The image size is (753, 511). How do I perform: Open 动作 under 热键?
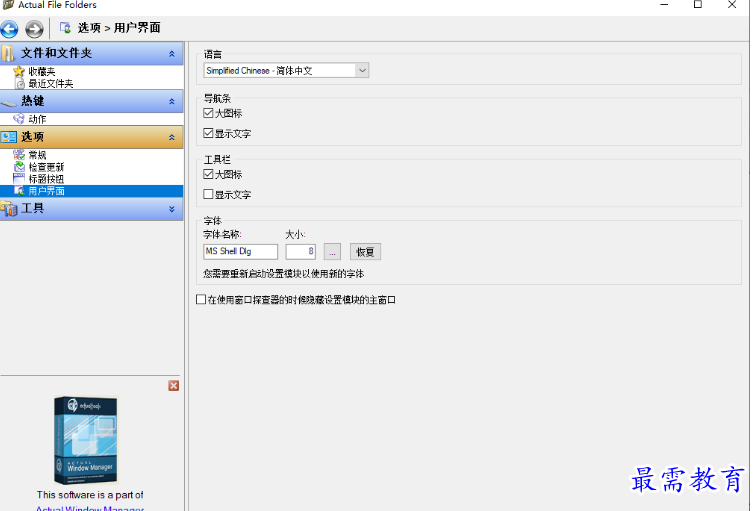[37, 119]
